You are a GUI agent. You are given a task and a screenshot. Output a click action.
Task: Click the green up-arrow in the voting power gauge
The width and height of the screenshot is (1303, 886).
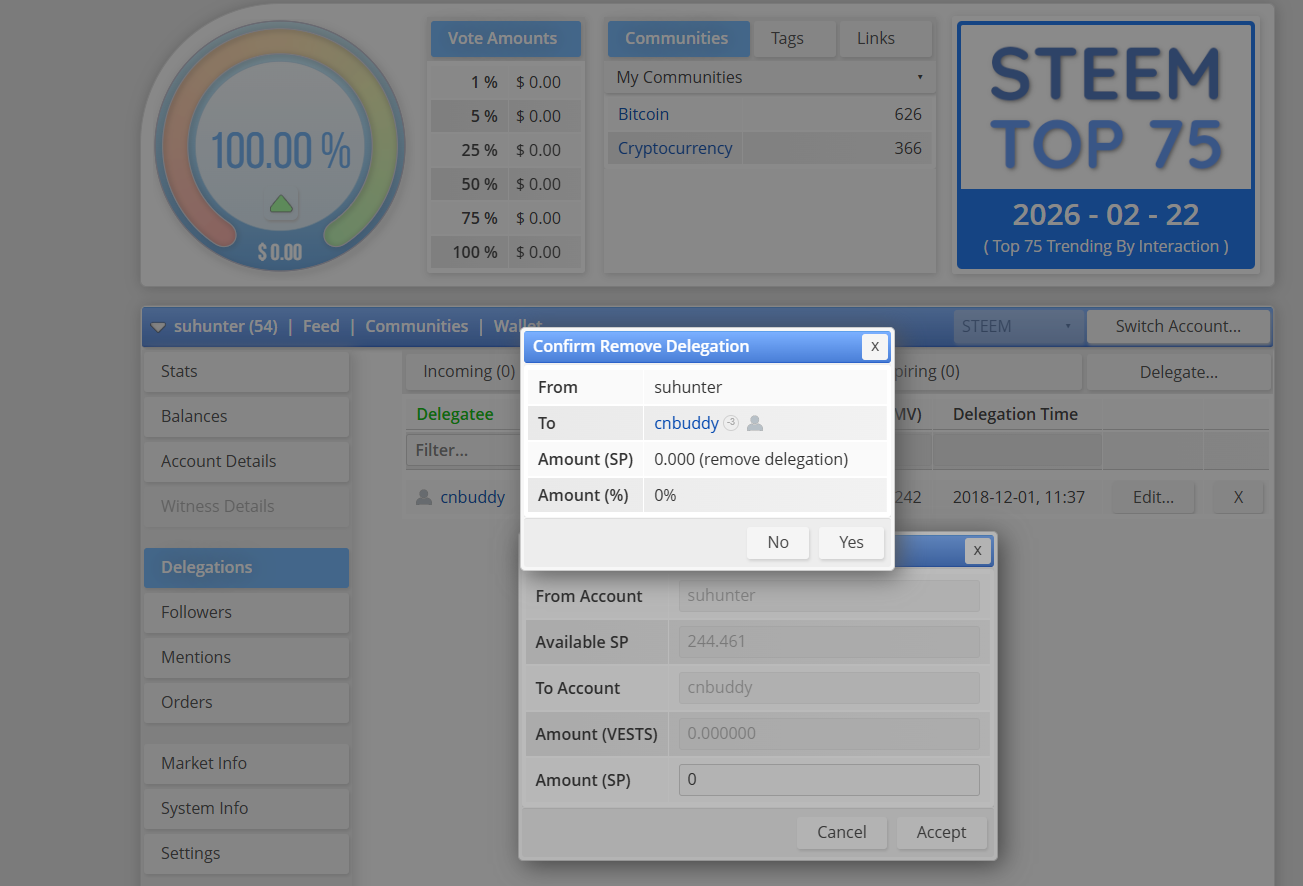(281, 204)
